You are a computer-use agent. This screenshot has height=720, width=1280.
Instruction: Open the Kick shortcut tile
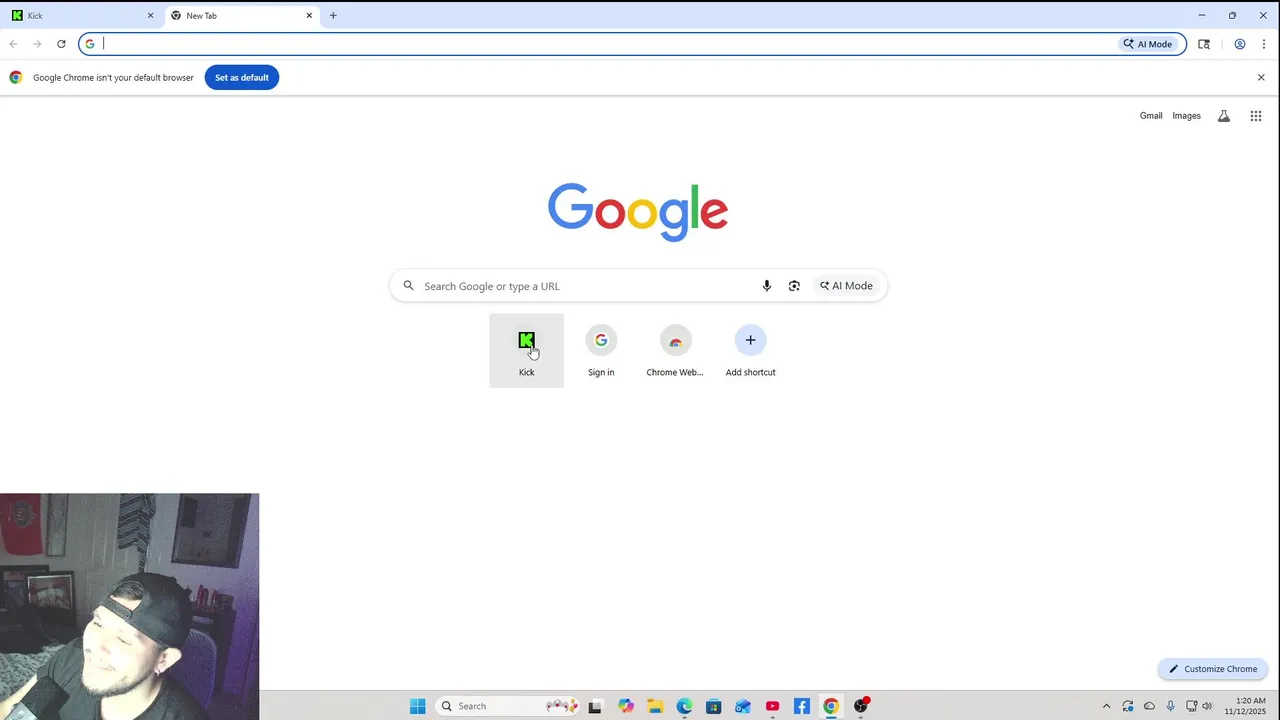526,350
